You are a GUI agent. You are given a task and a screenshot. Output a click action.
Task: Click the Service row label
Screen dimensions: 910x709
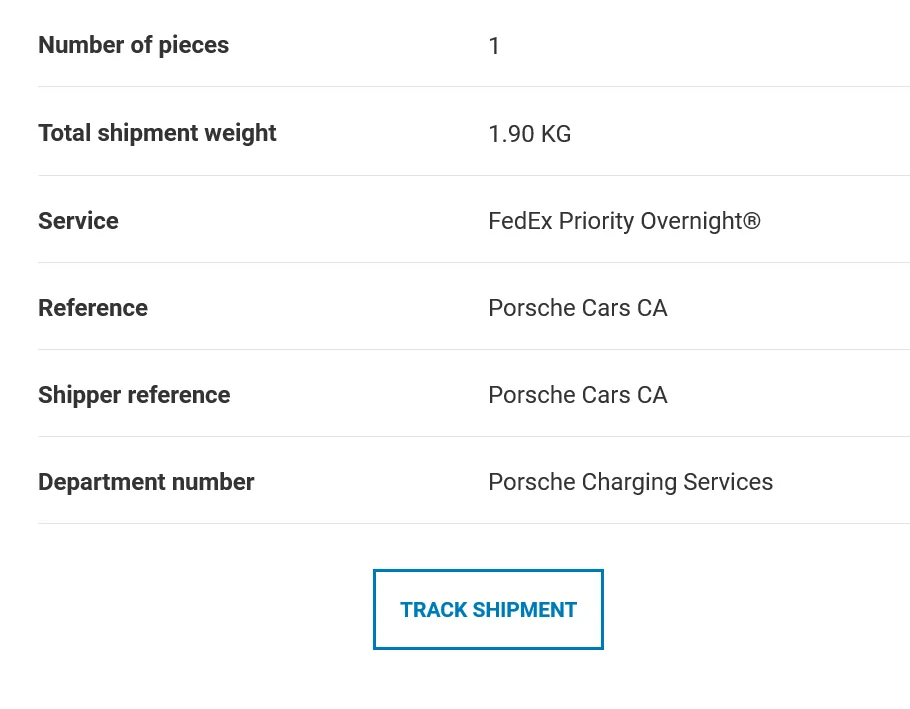tap(78, 221)
